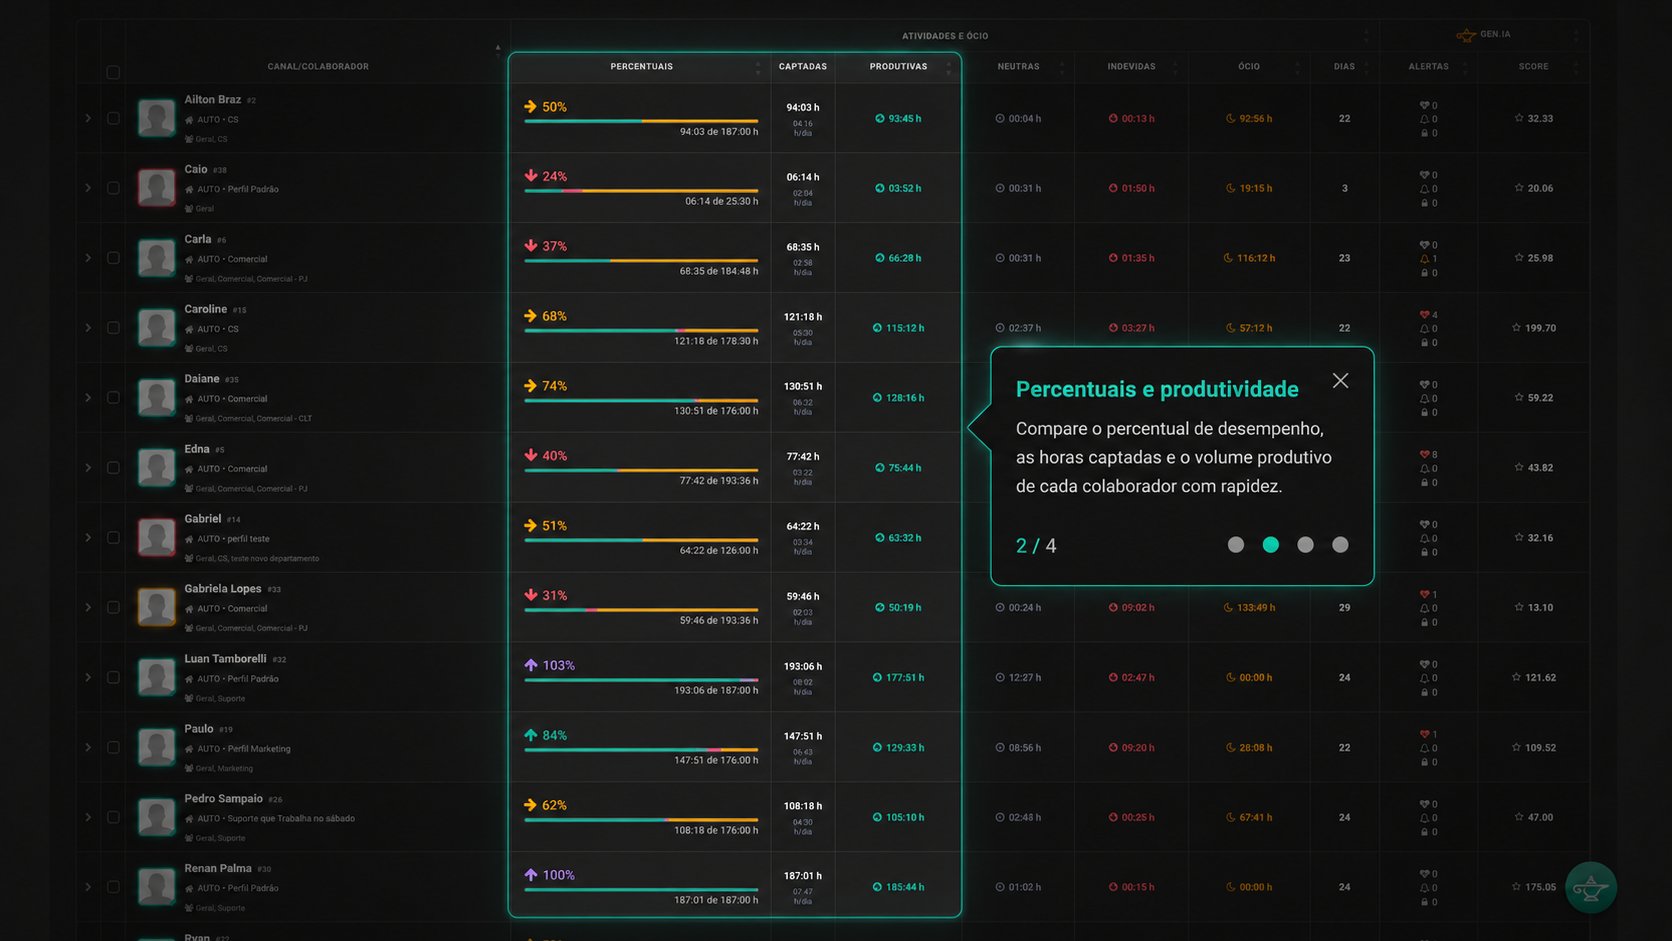Click Luan Tamborelli 103% progress bar
The width and height of the screenshot is (1672, 941).
[x=641, y=680]
